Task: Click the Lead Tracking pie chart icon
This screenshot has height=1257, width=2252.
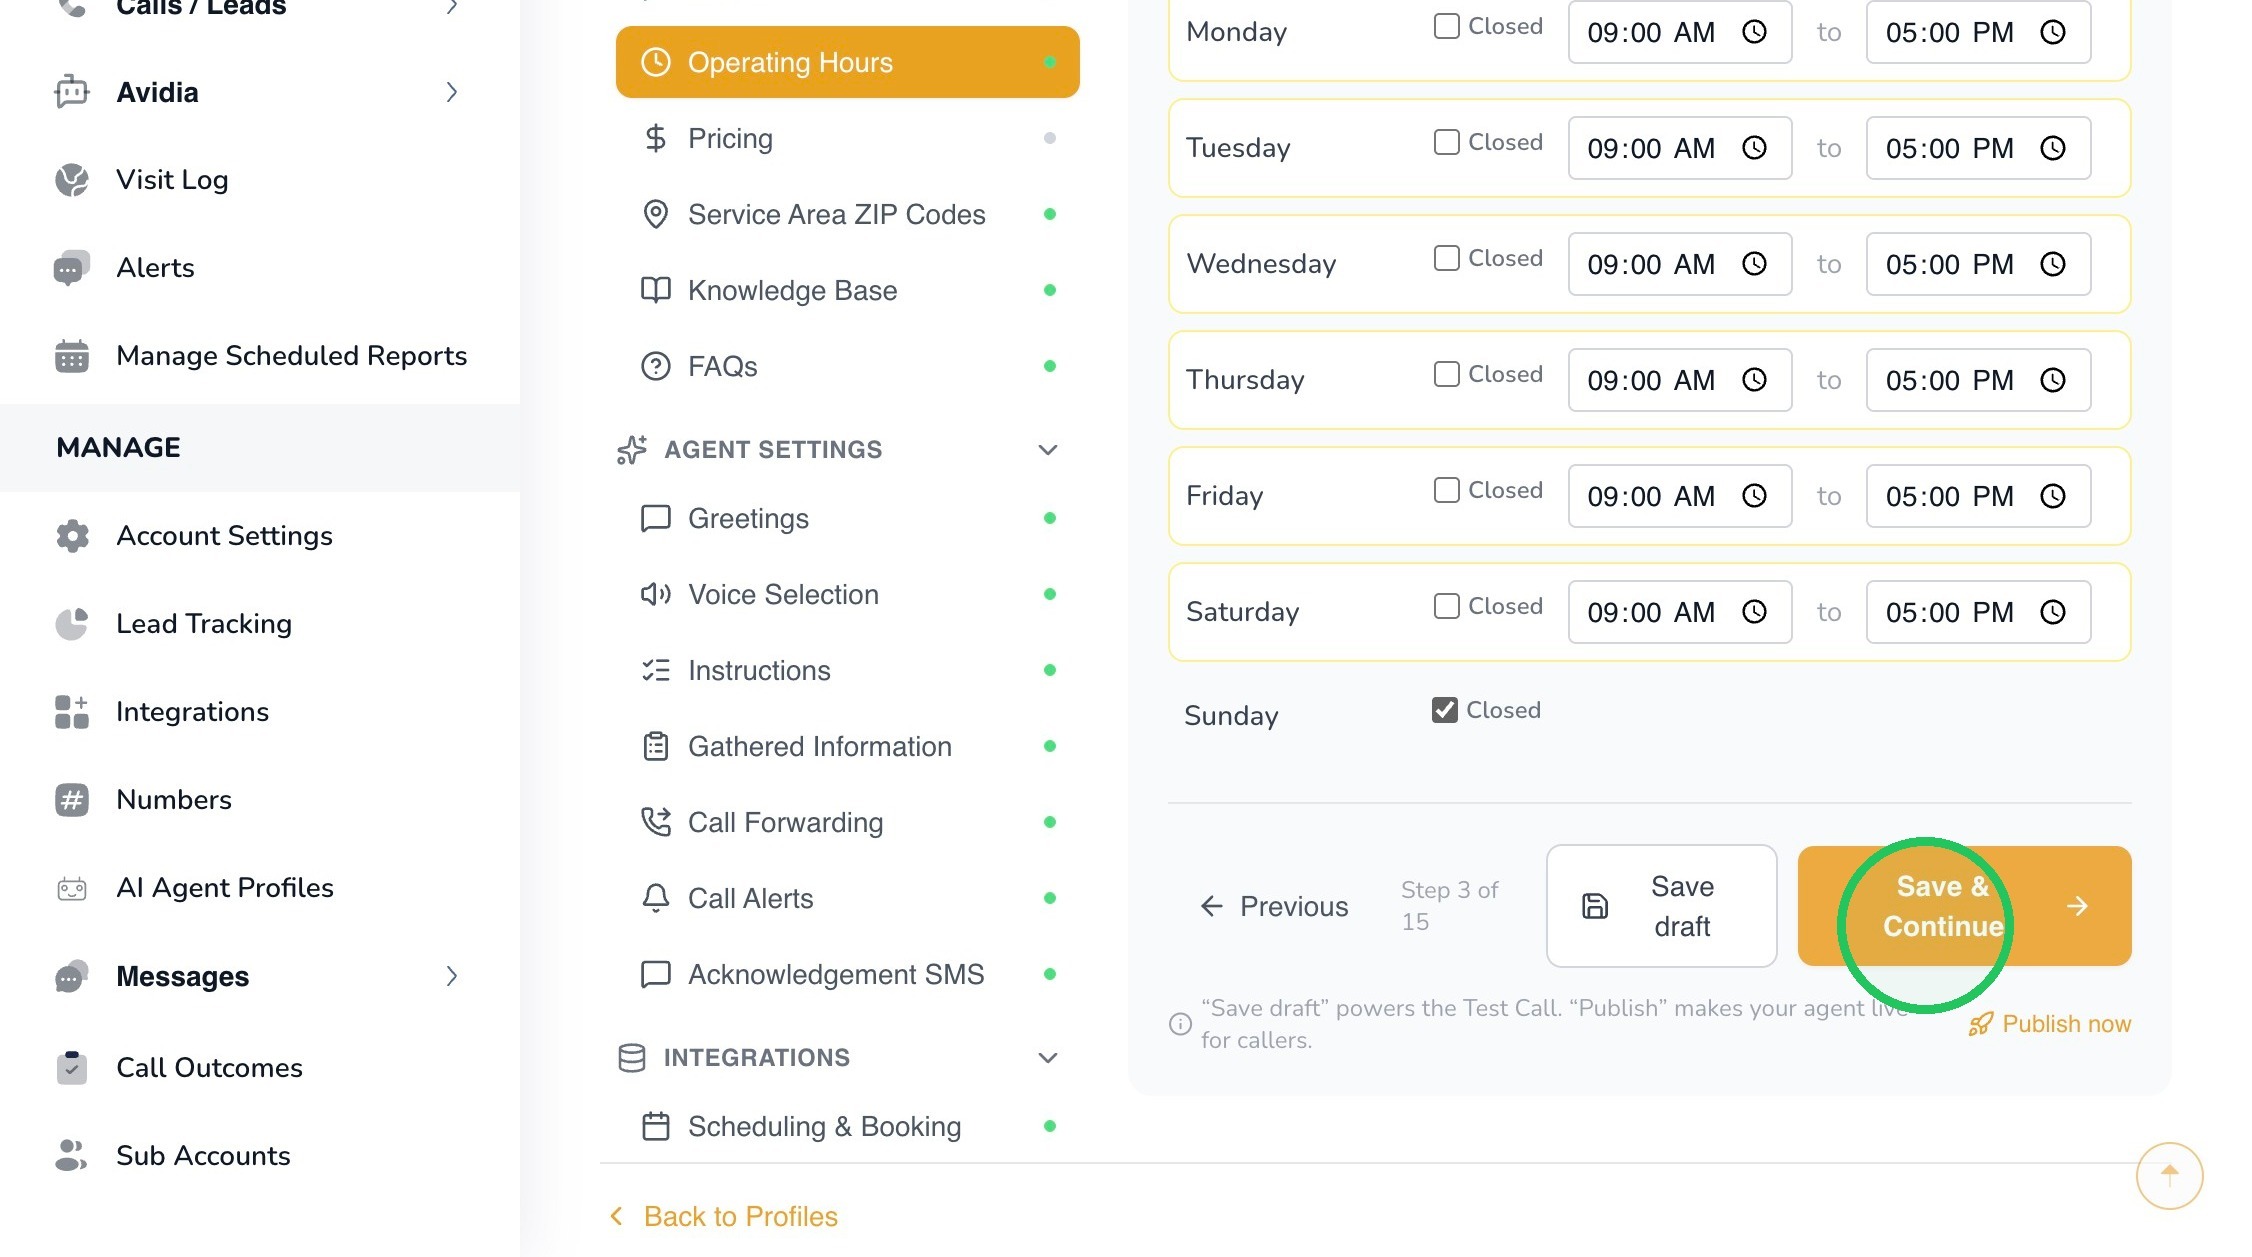Action: [x=72, y=624]
